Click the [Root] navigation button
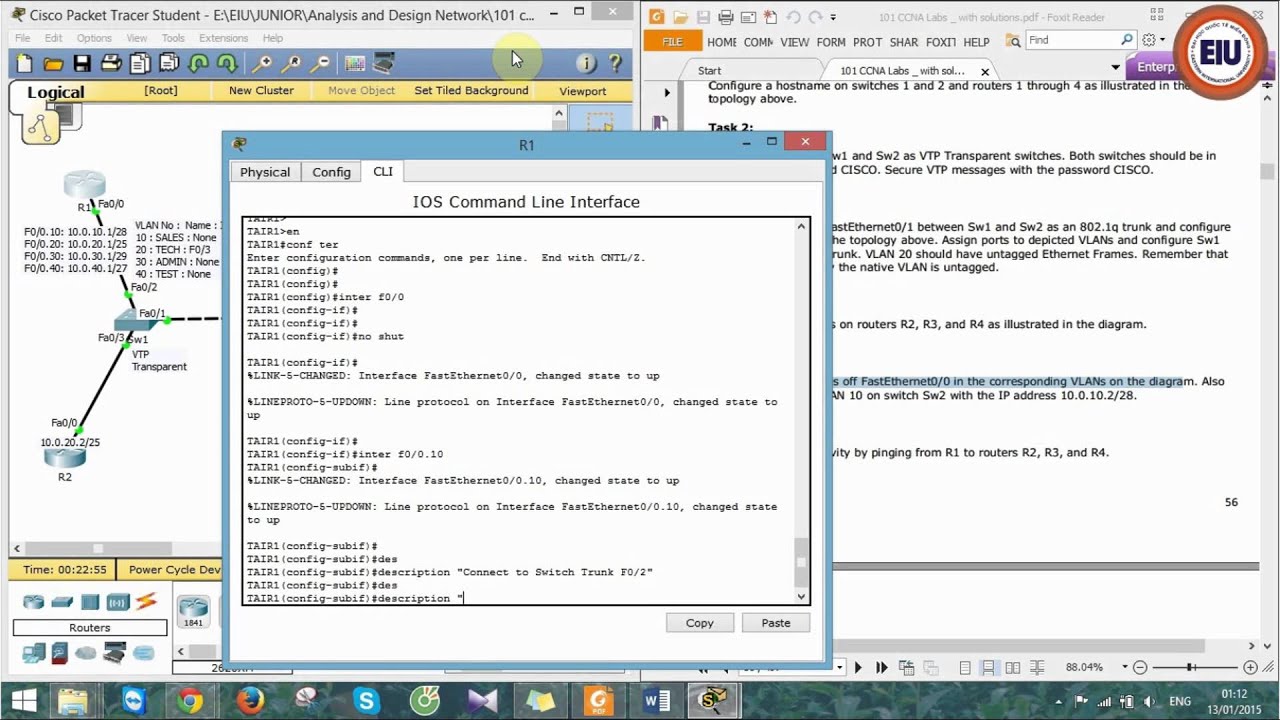This screenshot has height=720, width=1280. (161, 90)
